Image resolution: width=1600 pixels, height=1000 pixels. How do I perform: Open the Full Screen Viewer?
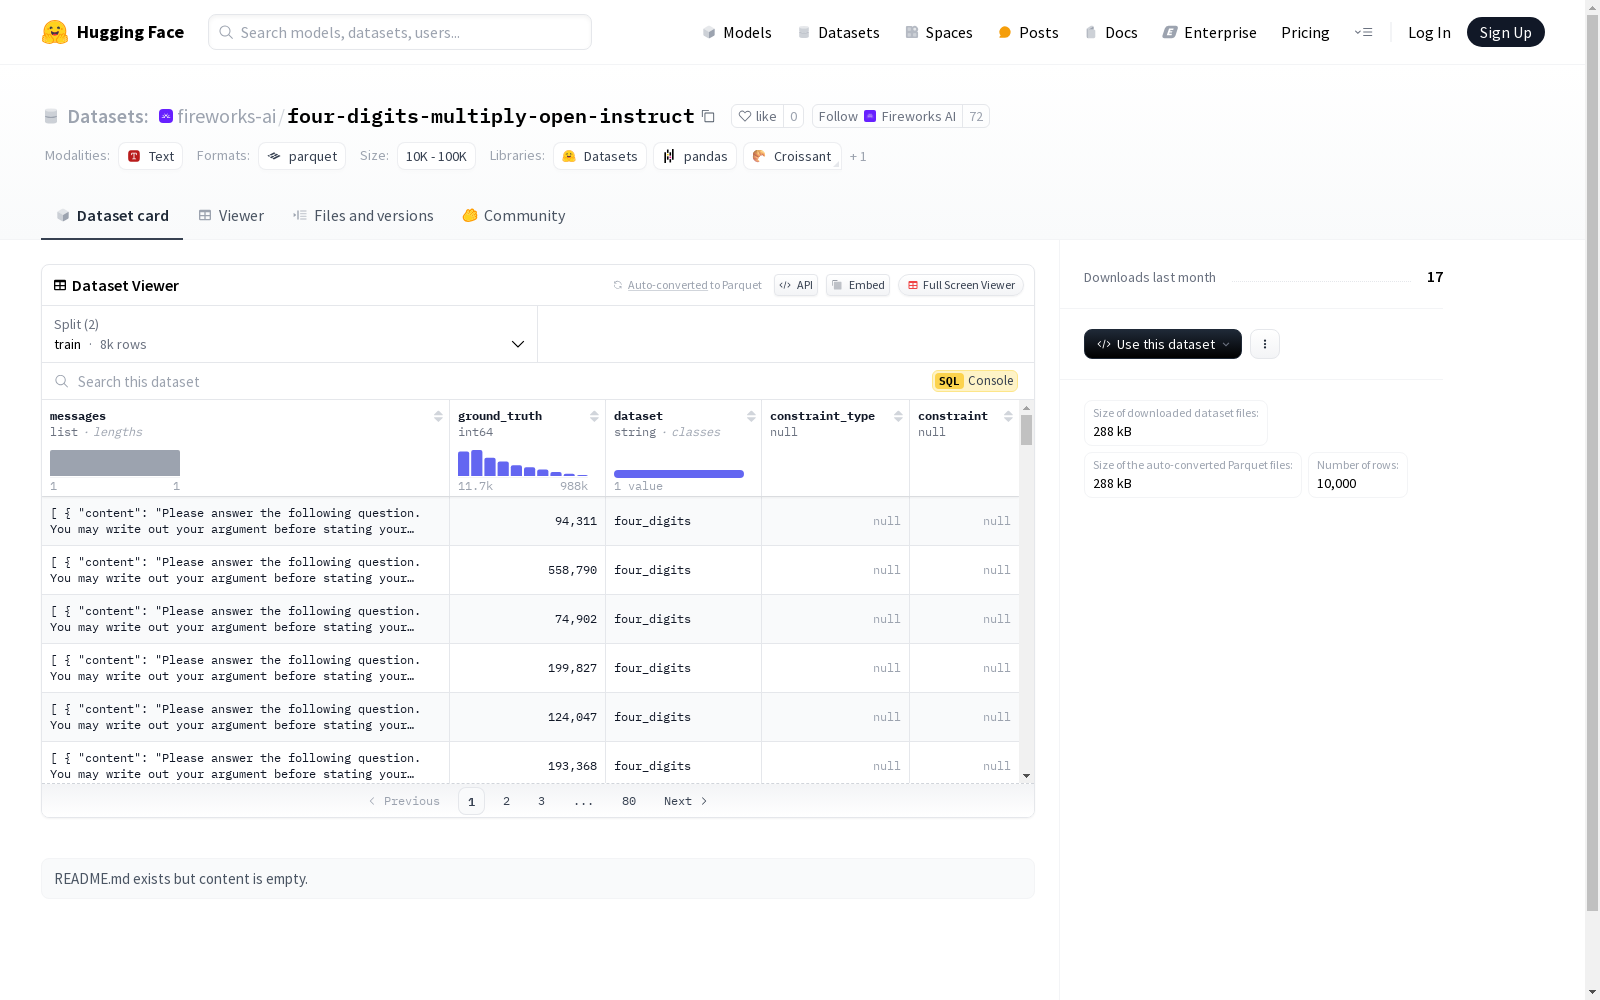tap(961, 285)
